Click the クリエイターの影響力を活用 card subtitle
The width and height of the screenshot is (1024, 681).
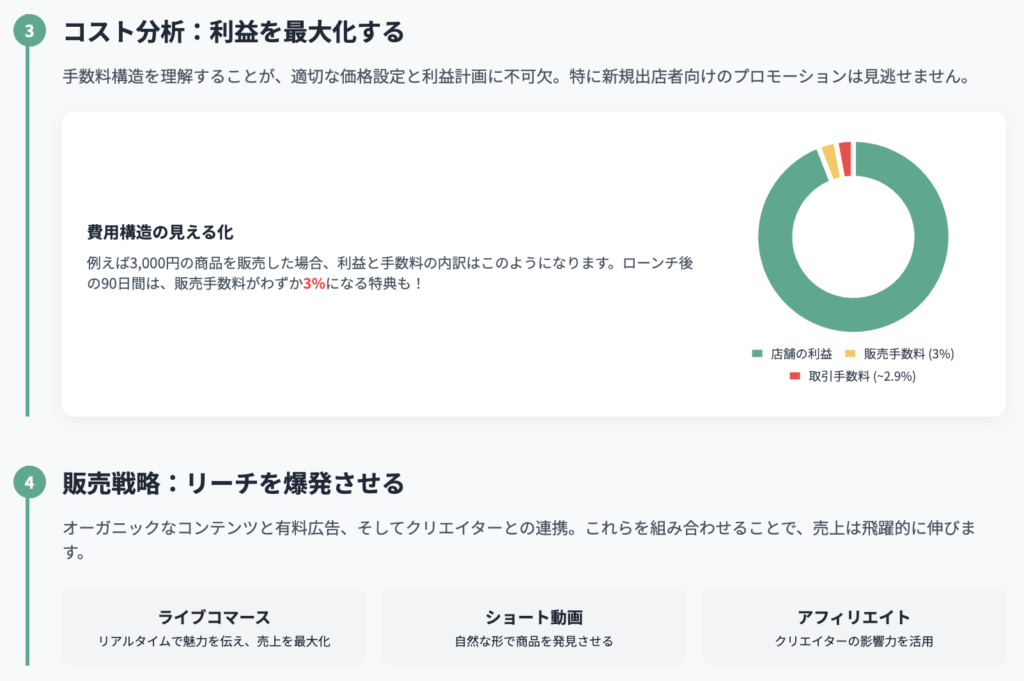tap(854, 641)
